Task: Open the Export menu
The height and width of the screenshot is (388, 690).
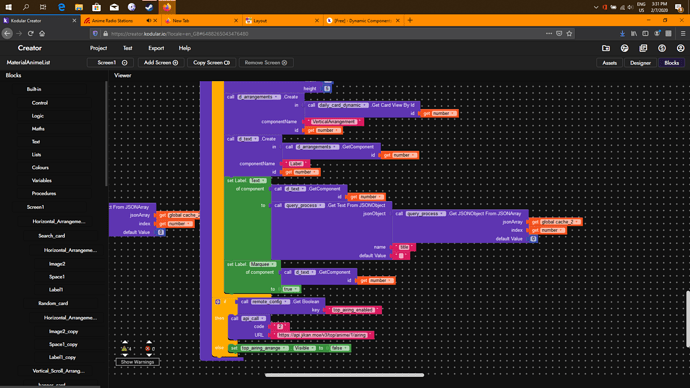Action: (156, 48)
